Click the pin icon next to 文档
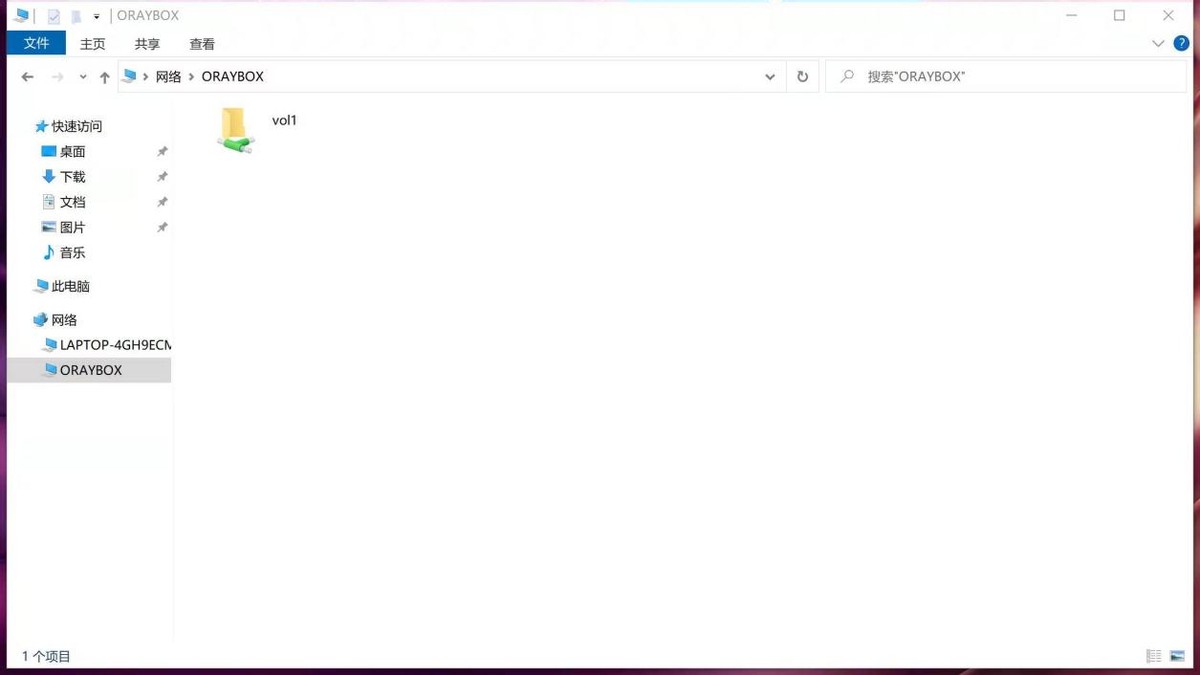 coord(162,202)
